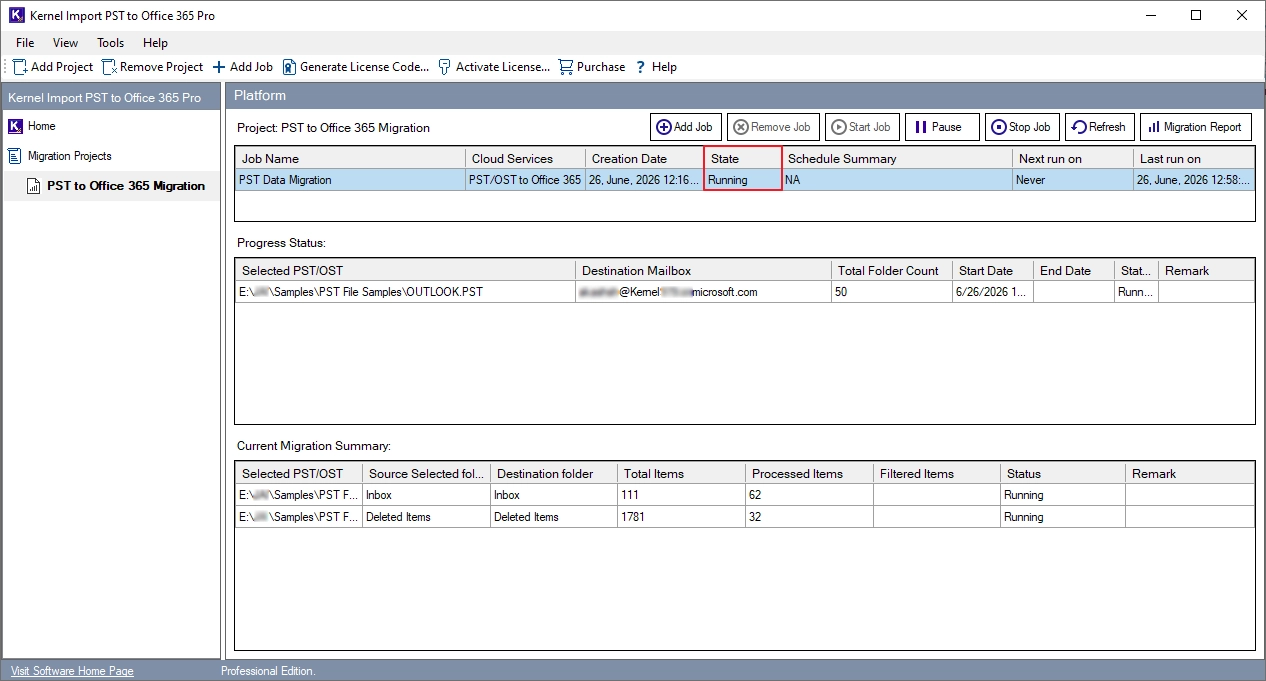Viewport: 1266px width, 681px height.
Task: Click the Deleted Items destination folder cell
Action: click(x=554, y=517)
